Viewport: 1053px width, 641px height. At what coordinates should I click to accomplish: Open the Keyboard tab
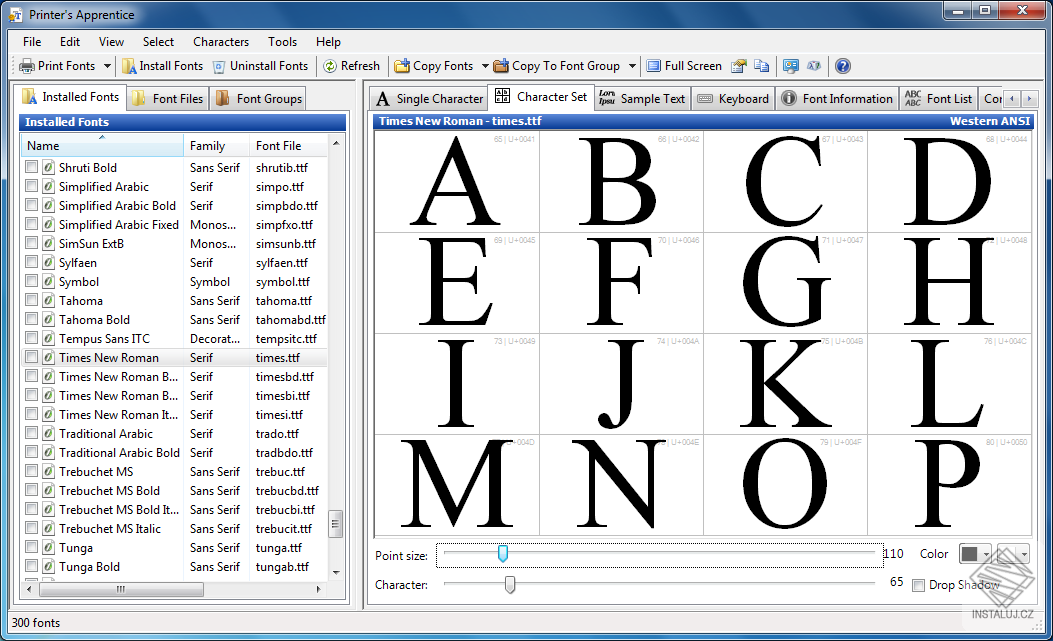(x=733, y=99)
